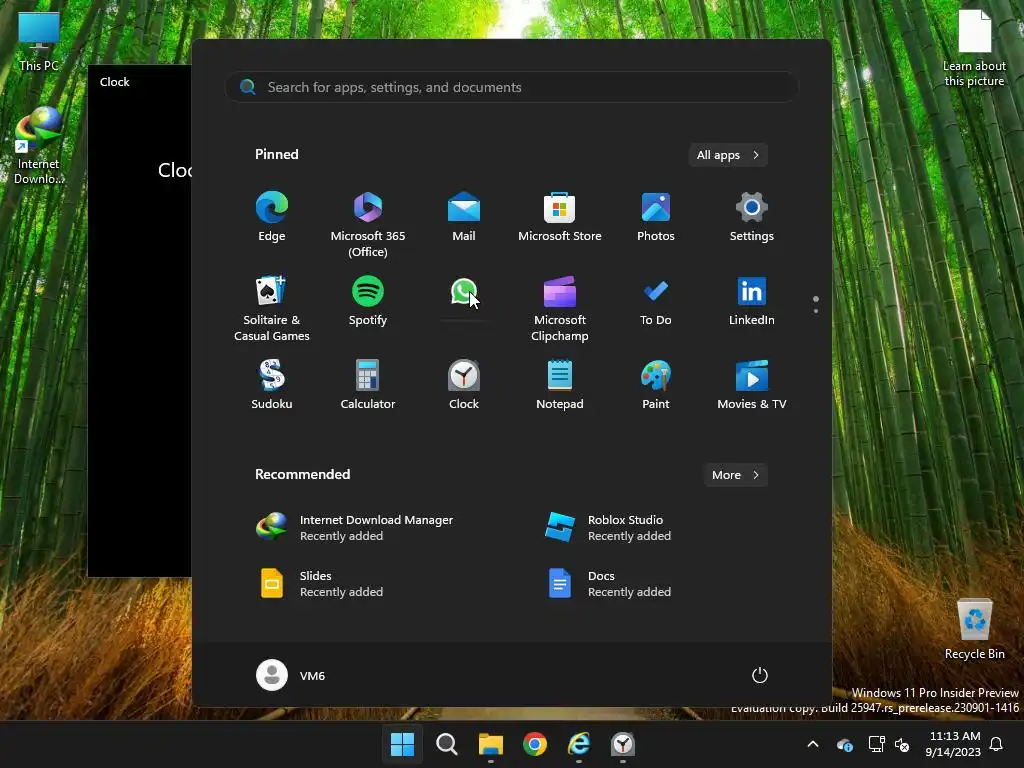The image size is (1024, 768).
Task: Open LinkedIn pinned app
Action: 752,302
